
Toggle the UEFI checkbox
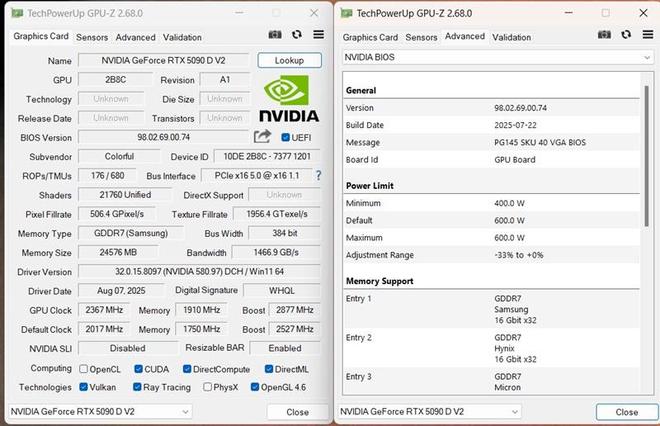tap(286, 138)
